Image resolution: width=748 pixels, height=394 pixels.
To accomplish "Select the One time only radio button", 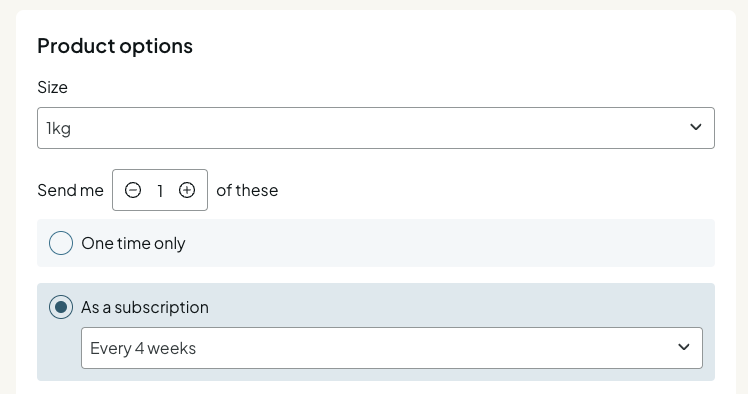I will pos(61,243).
